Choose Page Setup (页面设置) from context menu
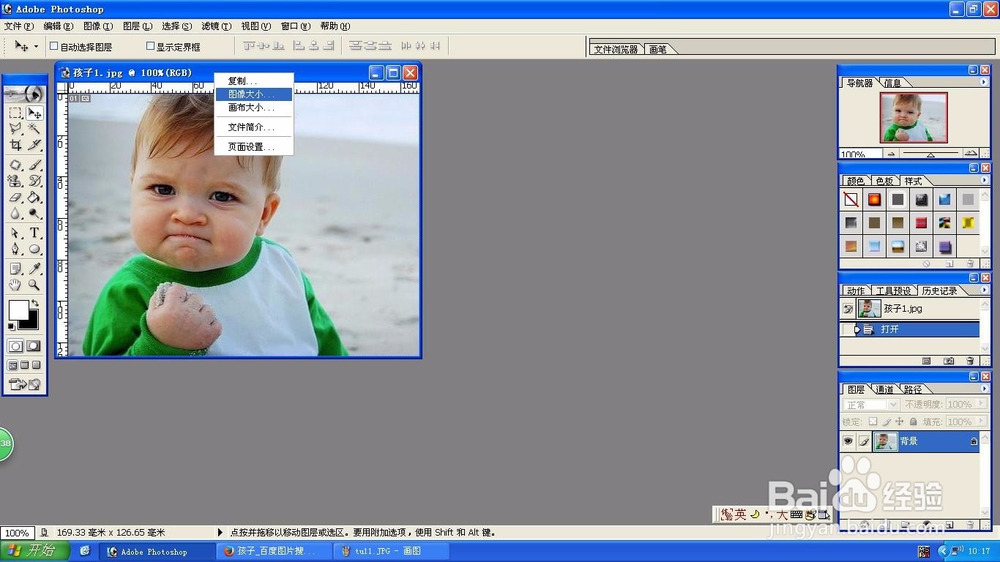 [253, 147]
